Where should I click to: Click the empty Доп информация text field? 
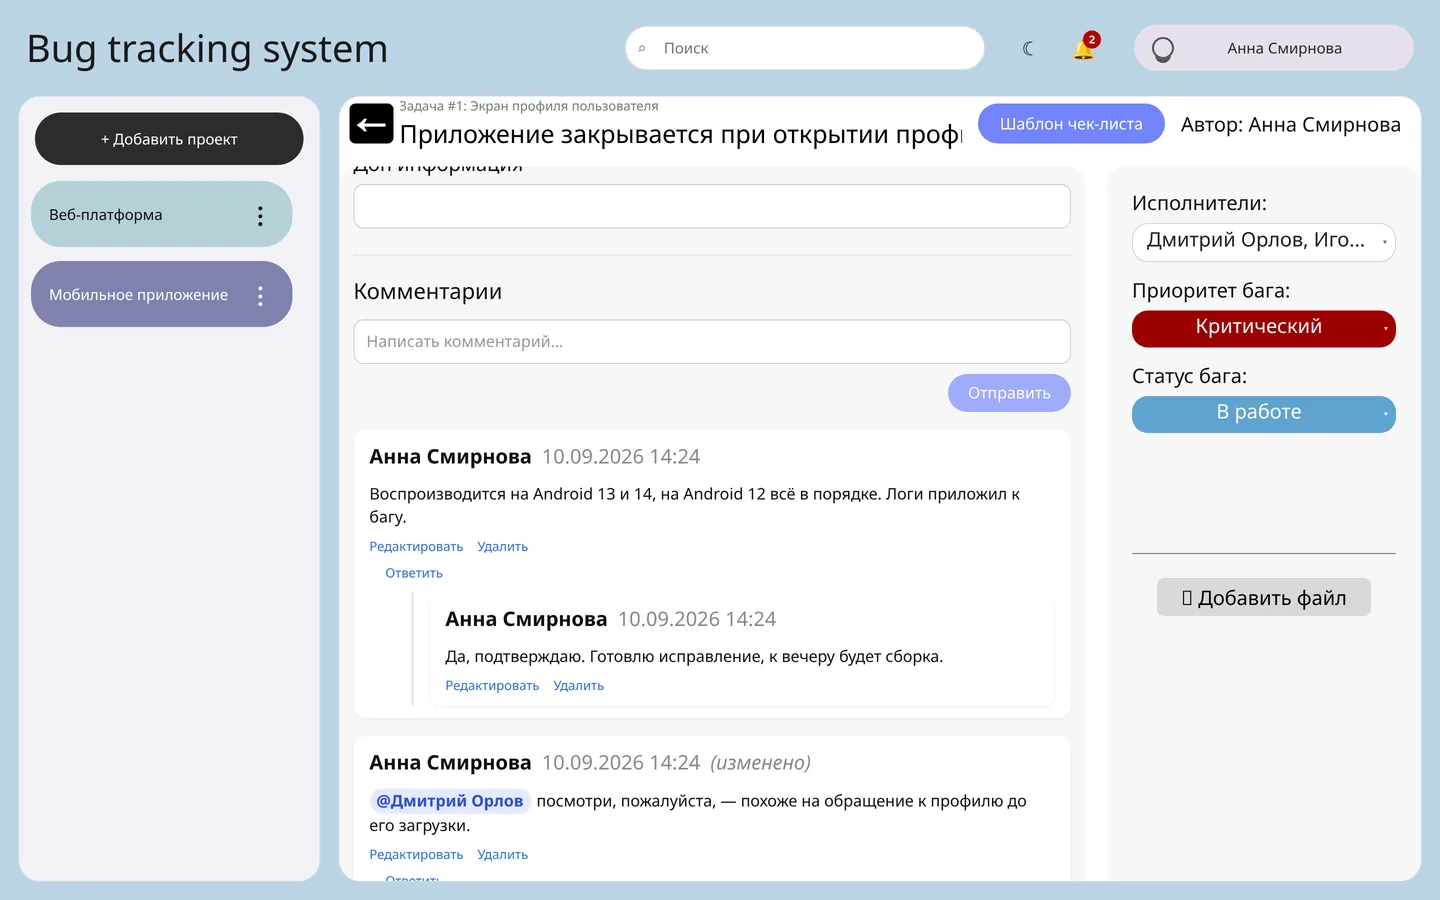click(x=712, y=206)
